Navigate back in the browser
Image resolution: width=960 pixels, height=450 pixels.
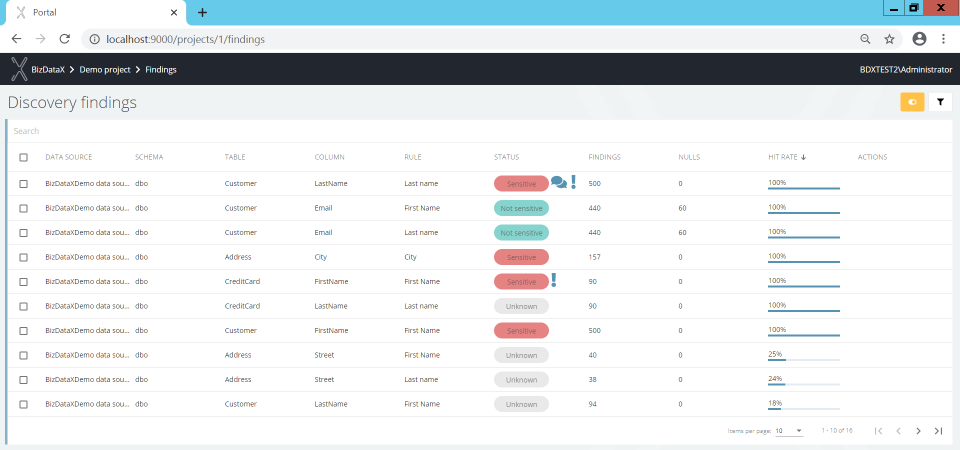17,39
